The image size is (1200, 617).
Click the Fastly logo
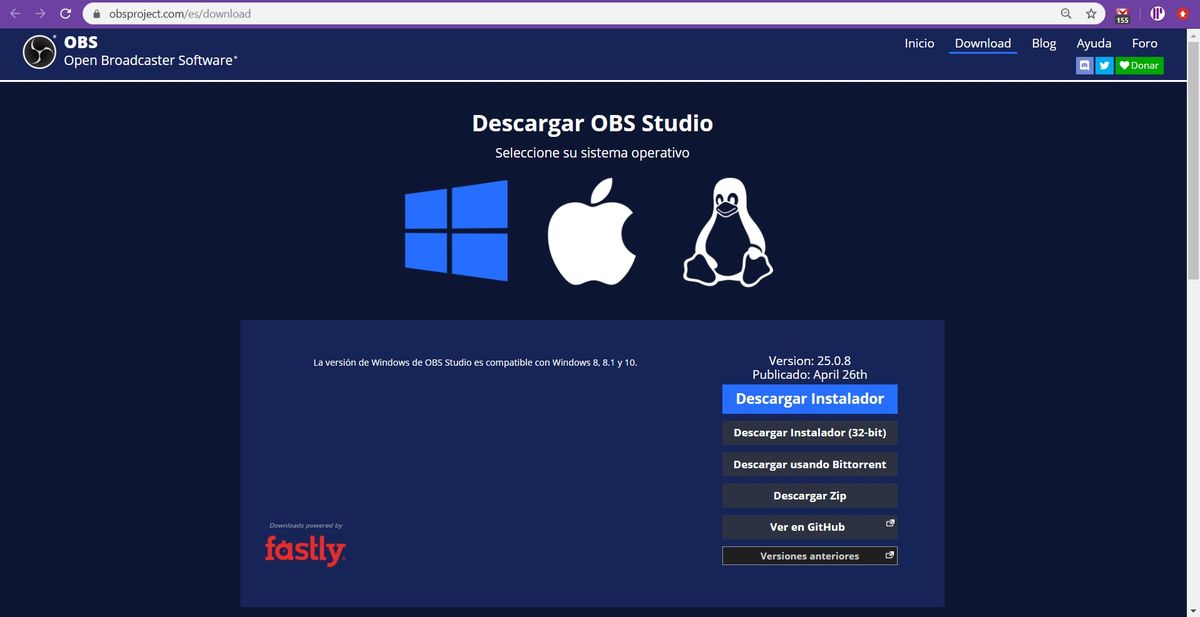click(x=305, y=551)
